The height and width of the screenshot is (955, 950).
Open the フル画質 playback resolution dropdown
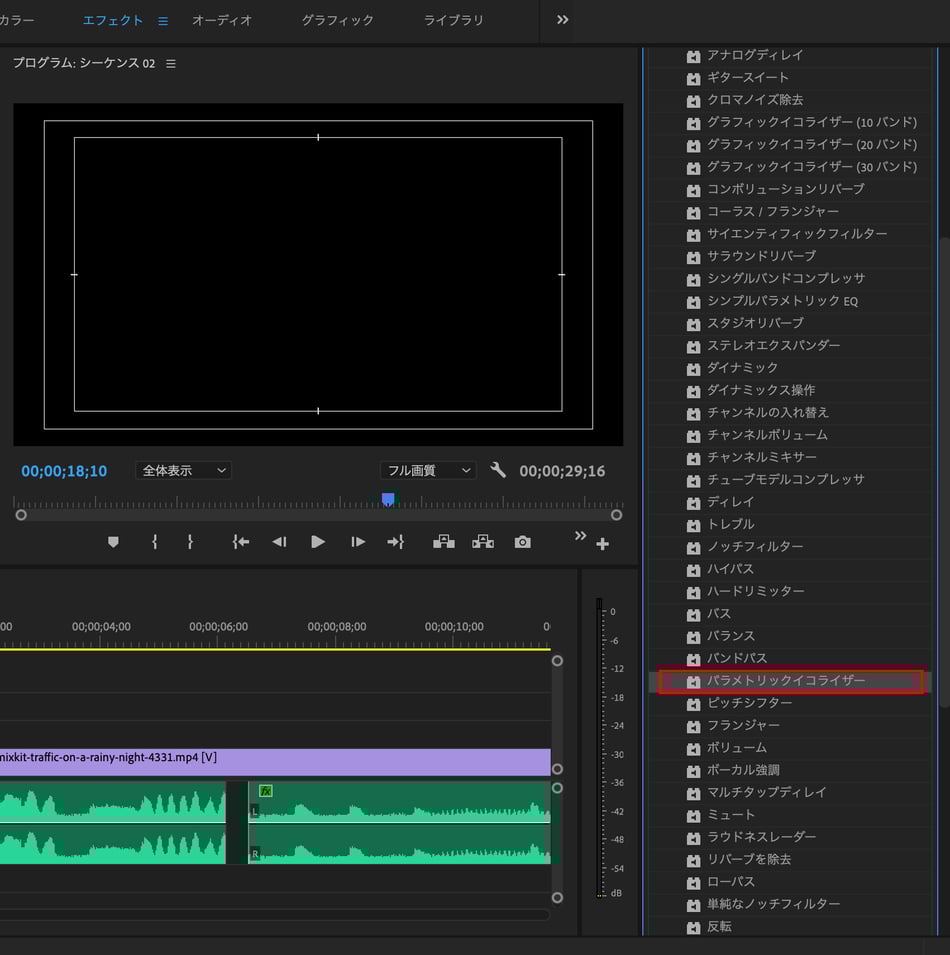click(x=428, y=470)
